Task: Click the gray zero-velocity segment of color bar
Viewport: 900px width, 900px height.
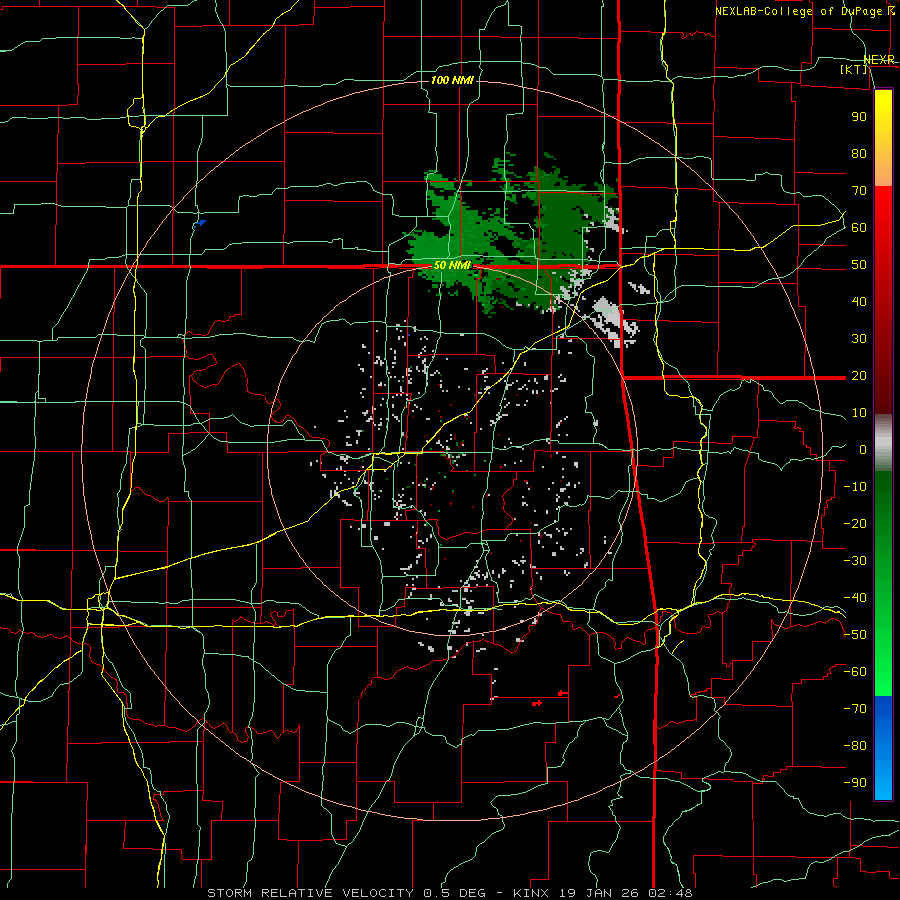Action: coord(883,443)
